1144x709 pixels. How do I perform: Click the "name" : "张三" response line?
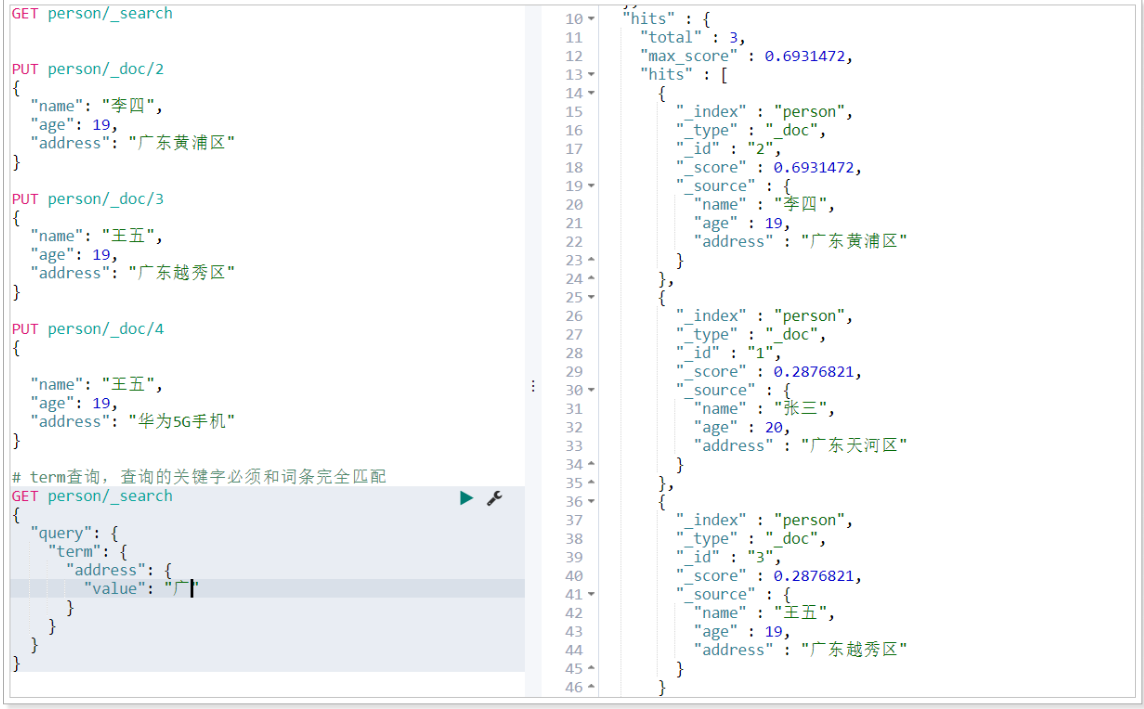pos(764,408)
